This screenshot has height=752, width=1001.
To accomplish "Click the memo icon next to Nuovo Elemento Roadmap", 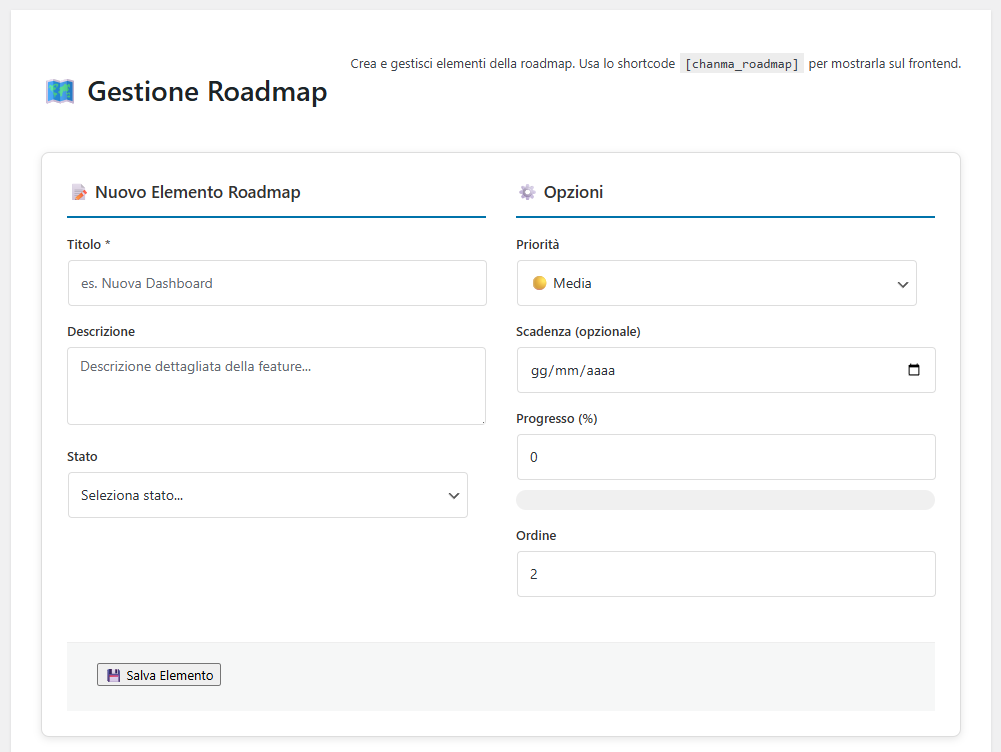I will tap(79, 191).
